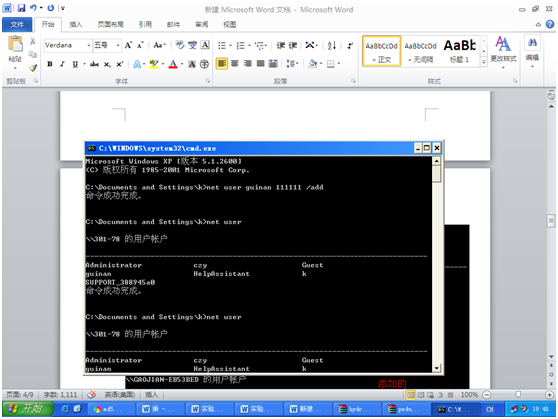
Task: Switch to the 页面布局 Page Layout tab
Action: point(111,24)
